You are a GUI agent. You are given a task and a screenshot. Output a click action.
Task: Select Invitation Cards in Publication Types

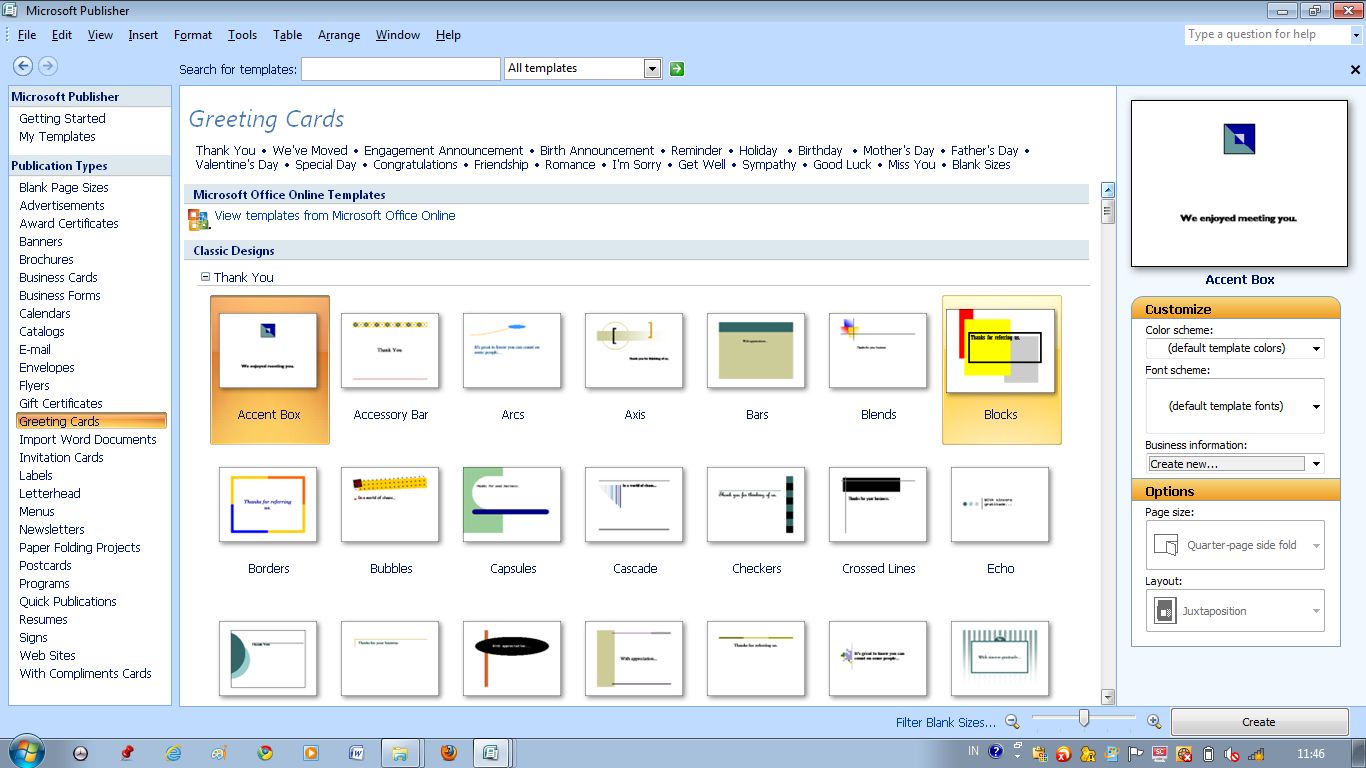point(61,458)
